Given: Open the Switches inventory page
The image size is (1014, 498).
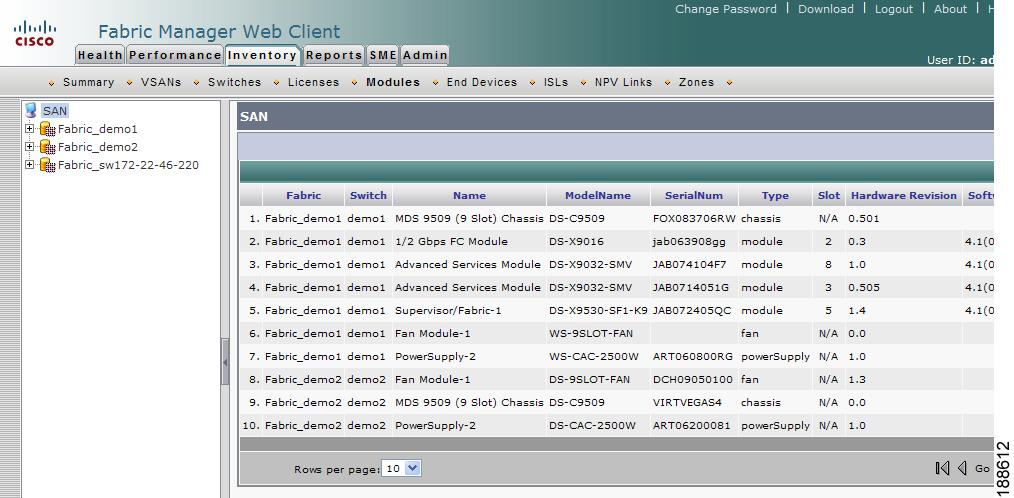Looking at the screenshot, I should click(235, 82).
